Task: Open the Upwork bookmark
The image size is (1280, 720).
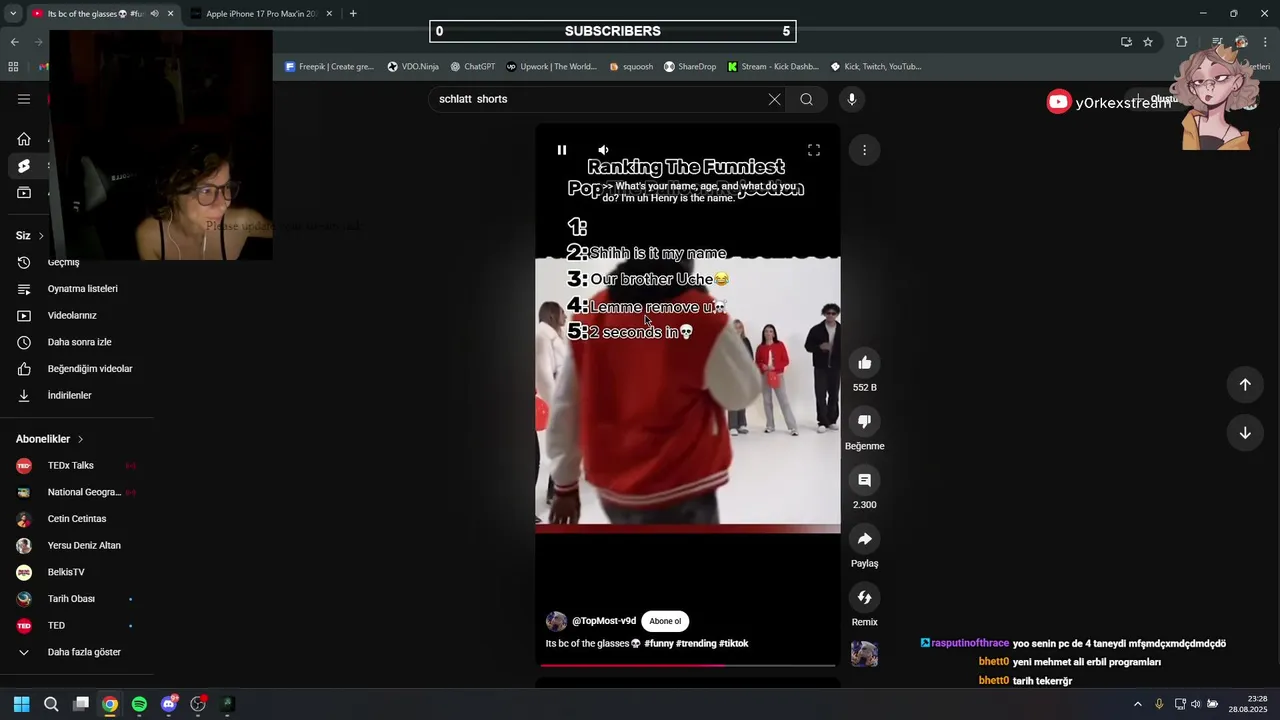Action: point(552,67)
